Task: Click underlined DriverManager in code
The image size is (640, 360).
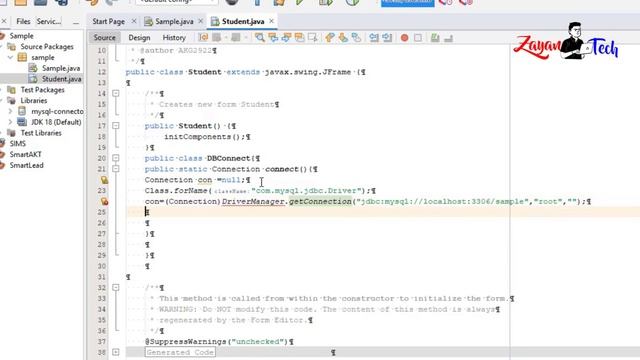Action: pos(253,201)
